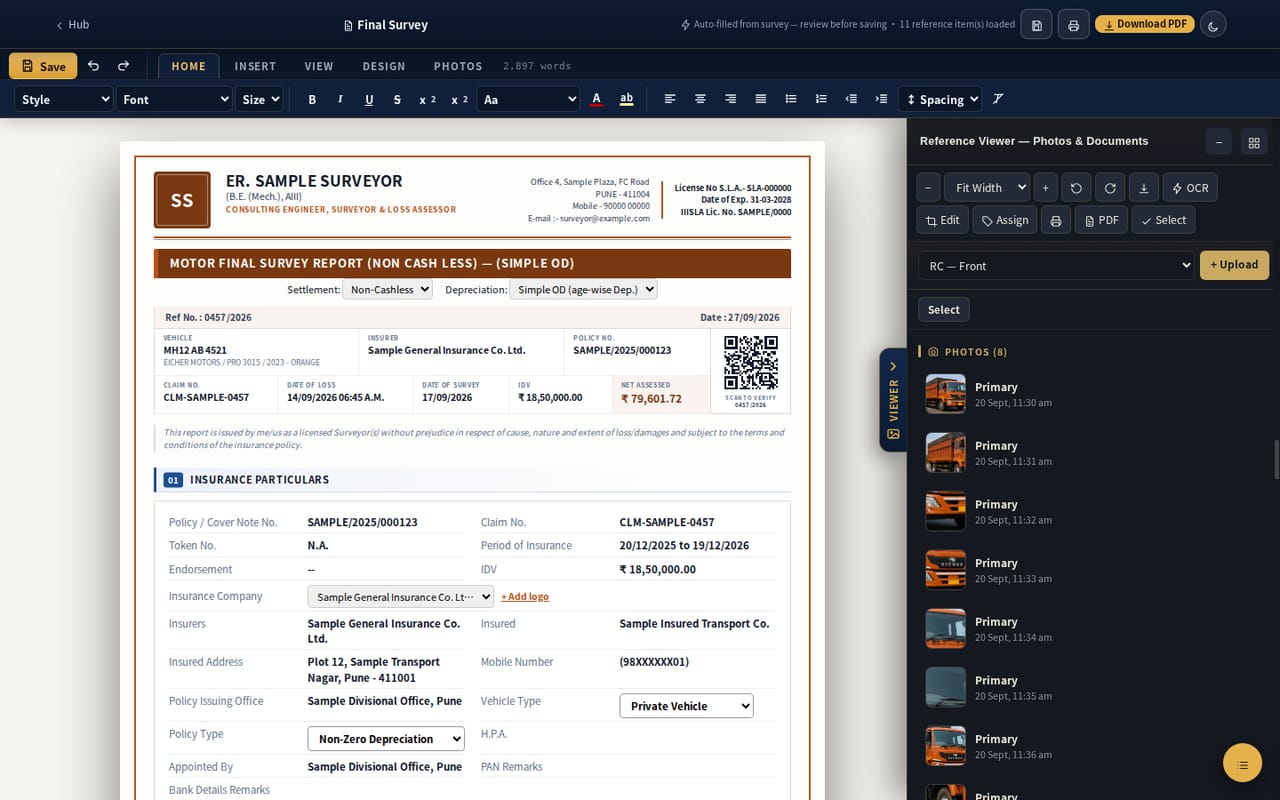Clear text formatting
Image resolution: width=1280 pixels, height=800 pixels.
point(998,99)
